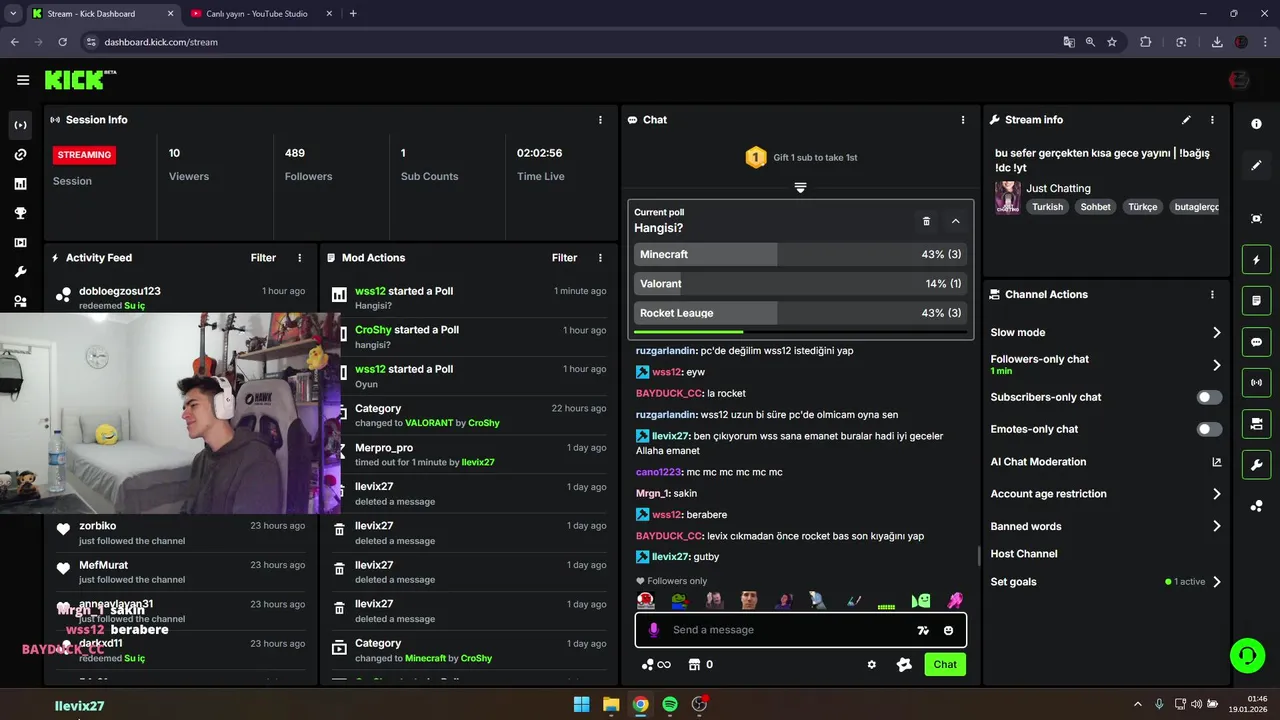Open File Explorer from the taskbar
The image size is (1280, 720).
[x=611, y=704]
